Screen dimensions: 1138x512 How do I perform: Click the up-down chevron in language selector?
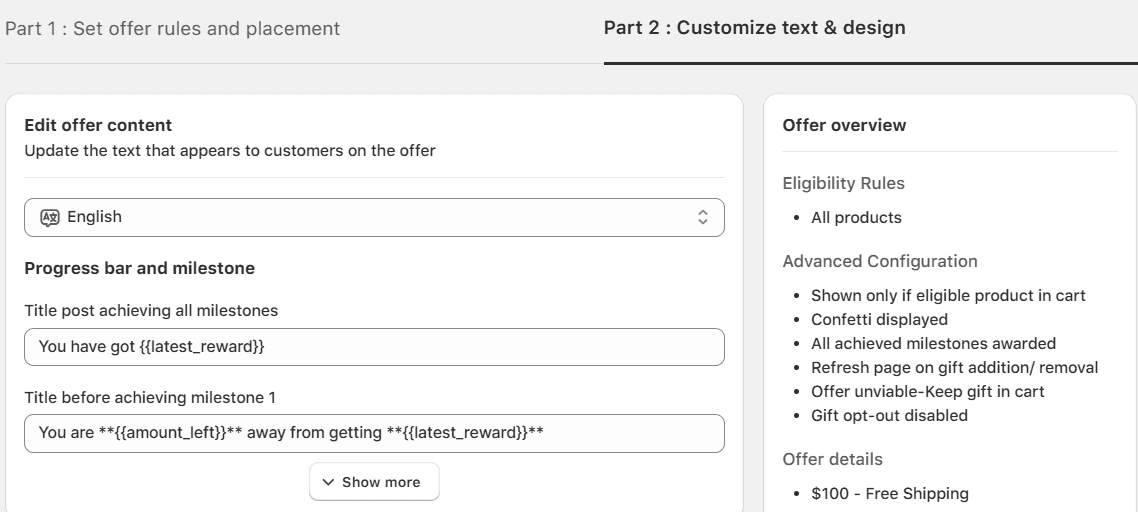(x=703, y=217)
